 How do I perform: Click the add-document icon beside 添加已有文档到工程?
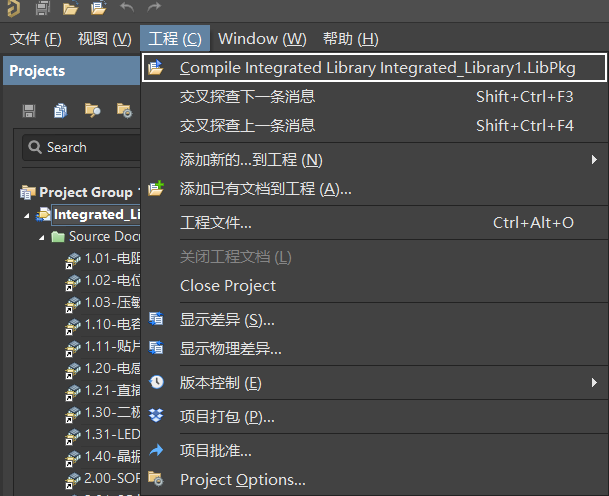156,188
